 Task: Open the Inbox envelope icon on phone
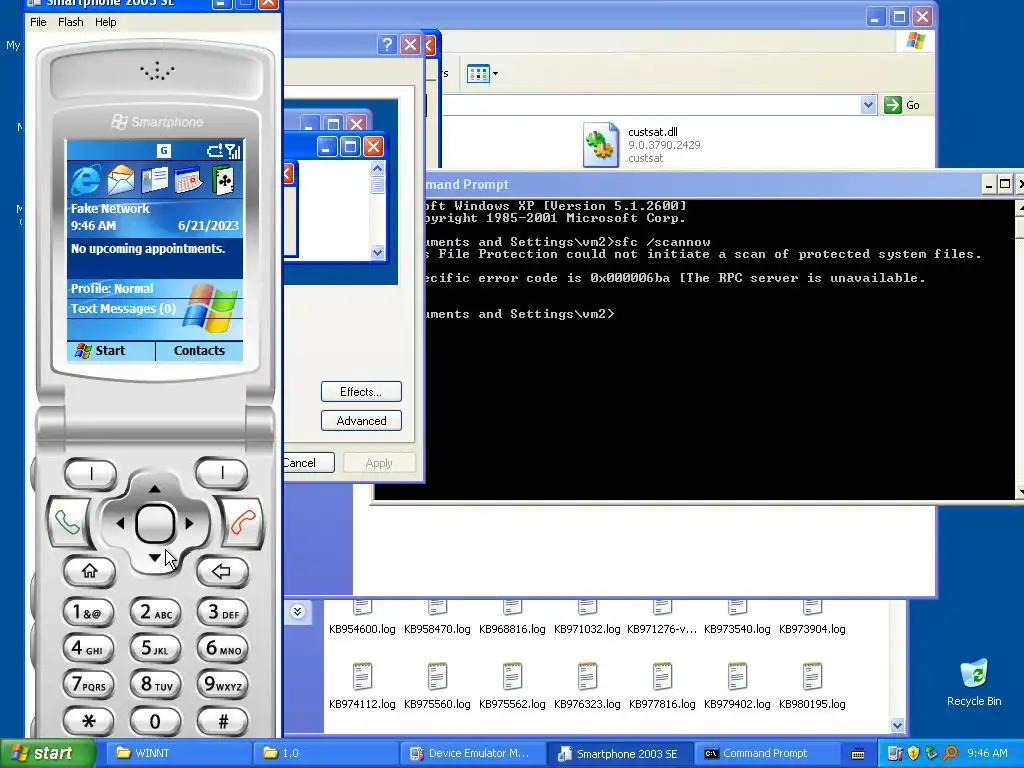point(121,180)
